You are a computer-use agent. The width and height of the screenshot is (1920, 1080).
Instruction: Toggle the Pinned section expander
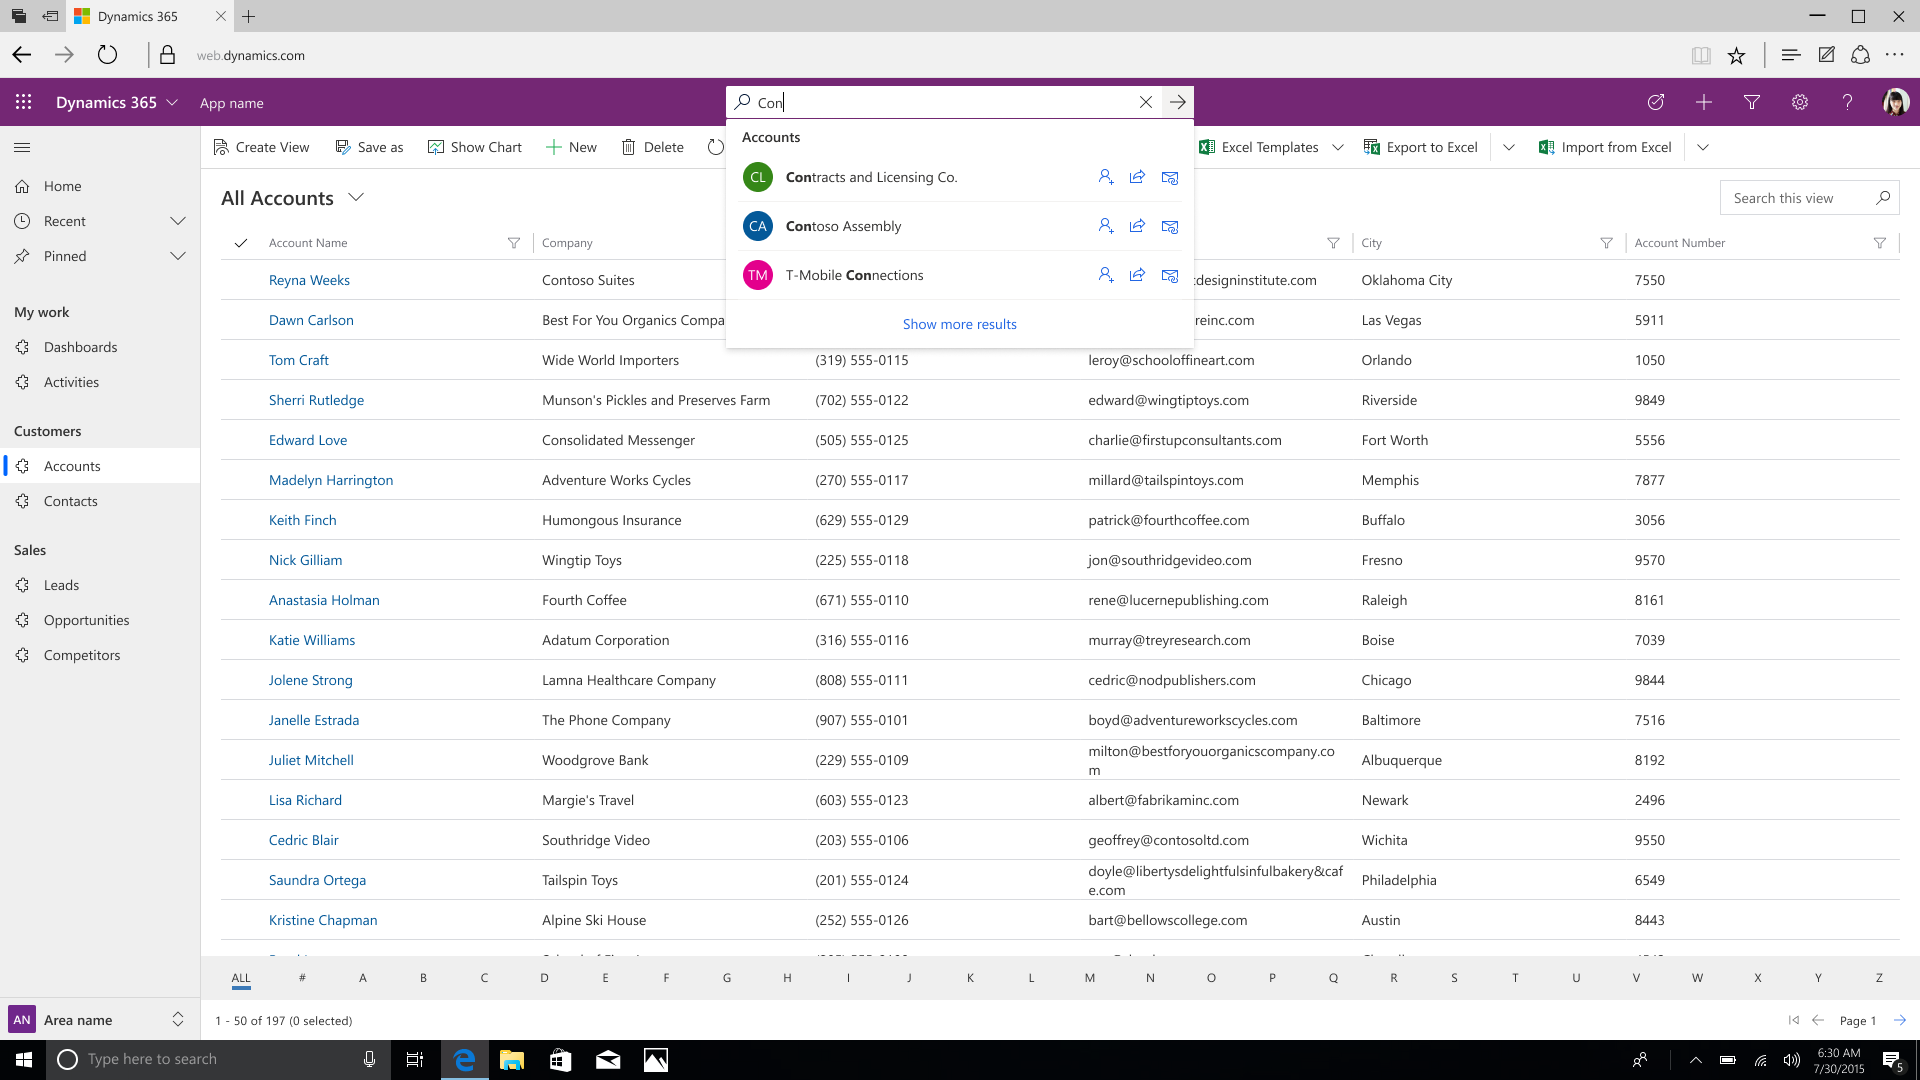pos(178,255)
